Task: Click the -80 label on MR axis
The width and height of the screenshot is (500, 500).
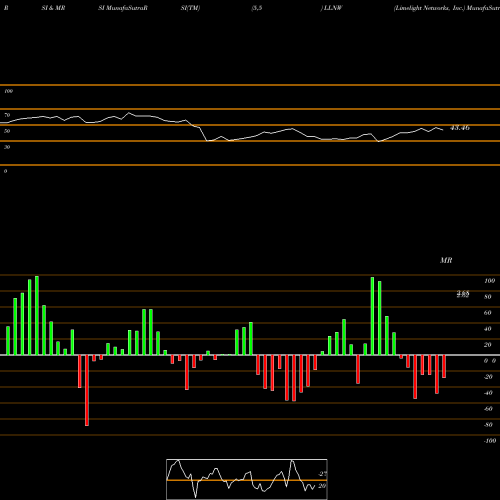Action: coord(488,425)
